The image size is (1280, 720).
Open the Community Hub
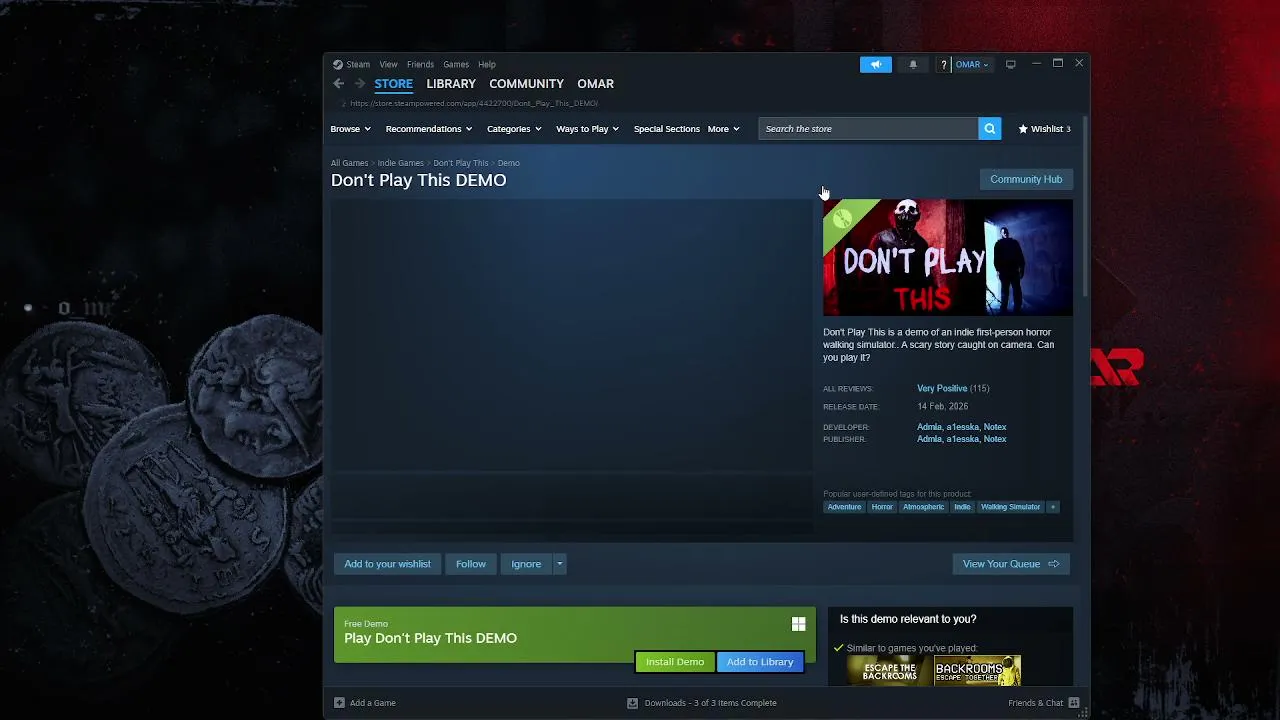coord(1026,179)
